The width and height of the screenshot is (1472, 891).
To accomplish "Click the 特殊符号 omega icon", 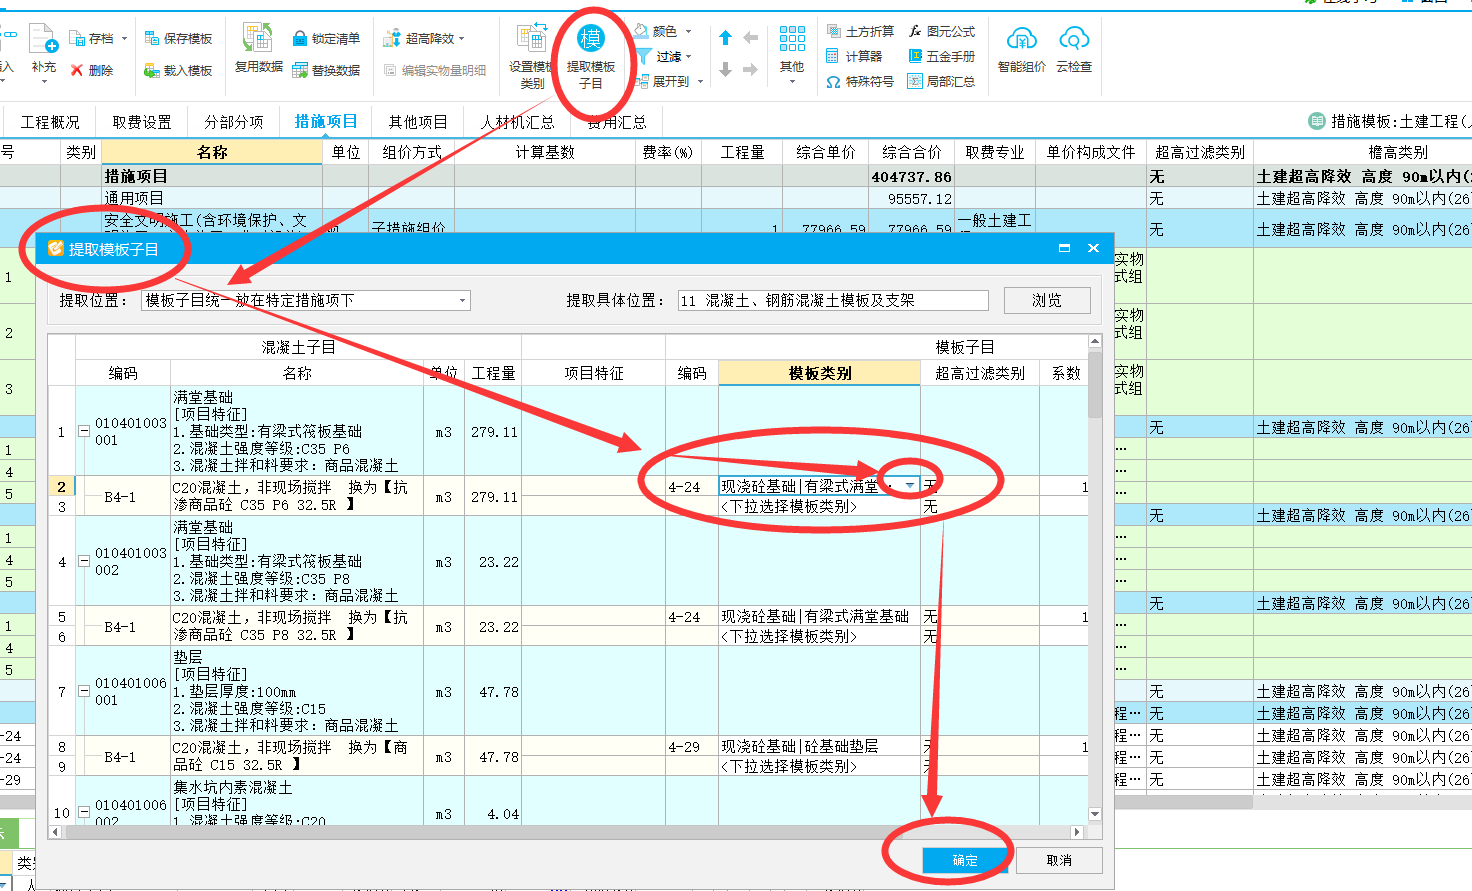I will point(833,82).
